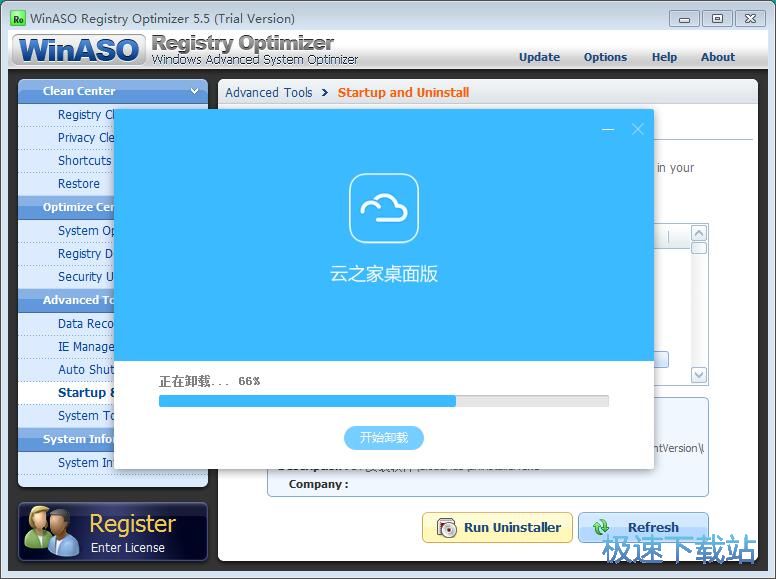Click the 正在卸载 66% status text

(x=209, y=381)
